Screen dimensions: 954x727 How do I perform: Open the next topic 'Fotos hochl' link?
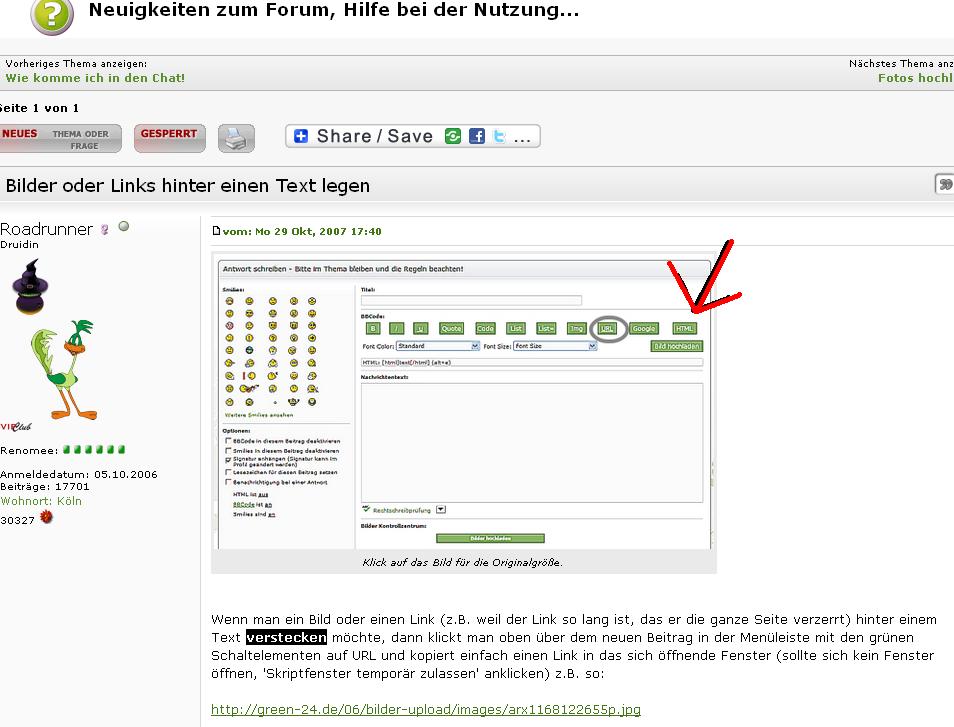(x=914, y=77)
